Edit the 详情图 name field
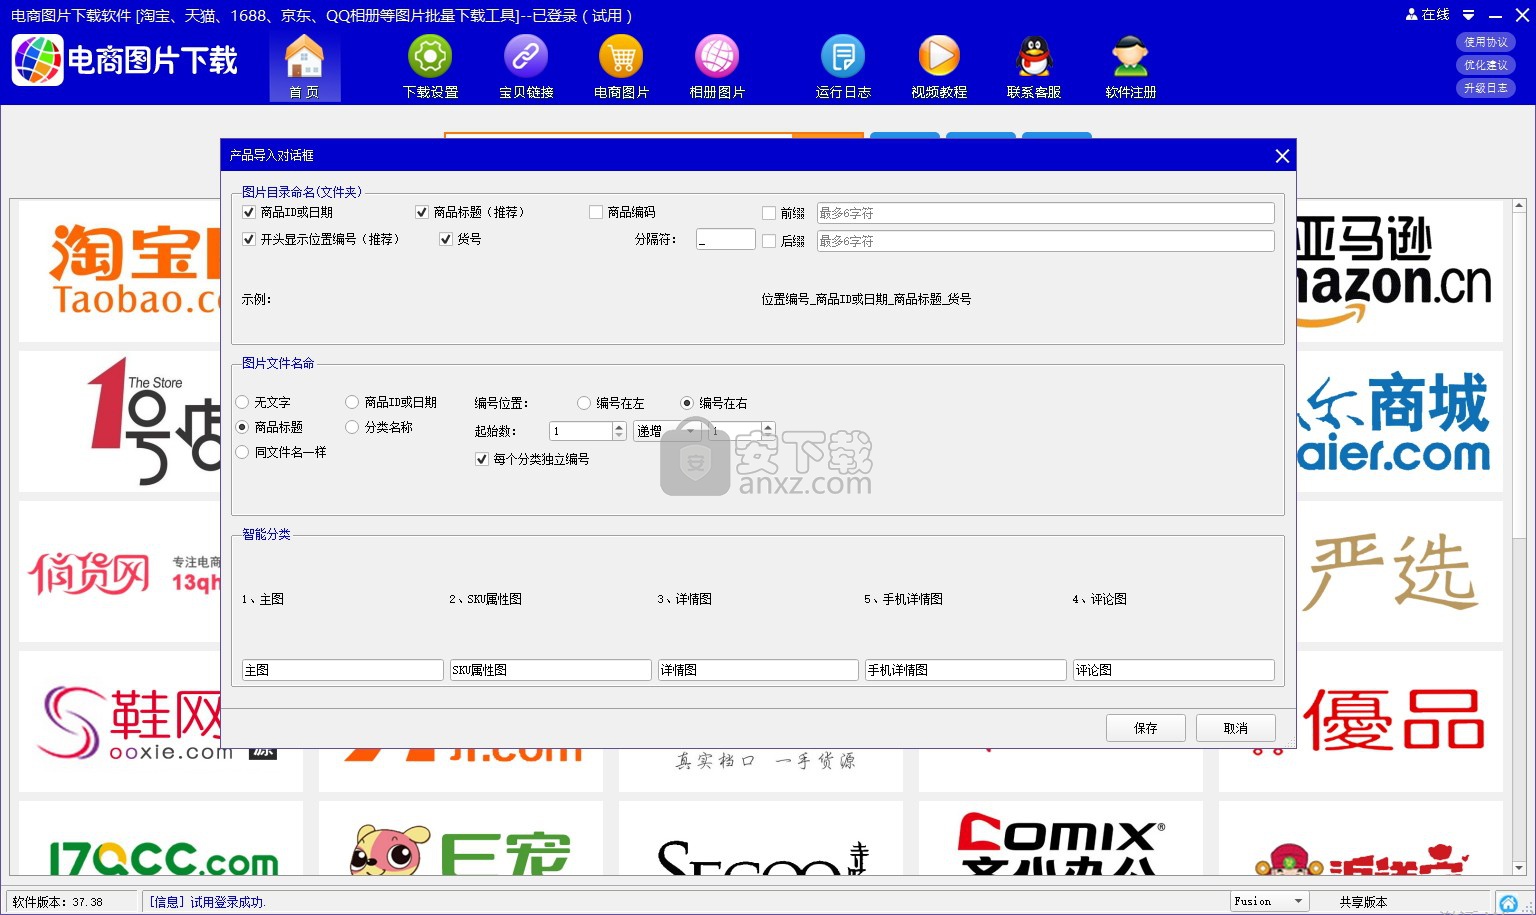 pos(758,670)
